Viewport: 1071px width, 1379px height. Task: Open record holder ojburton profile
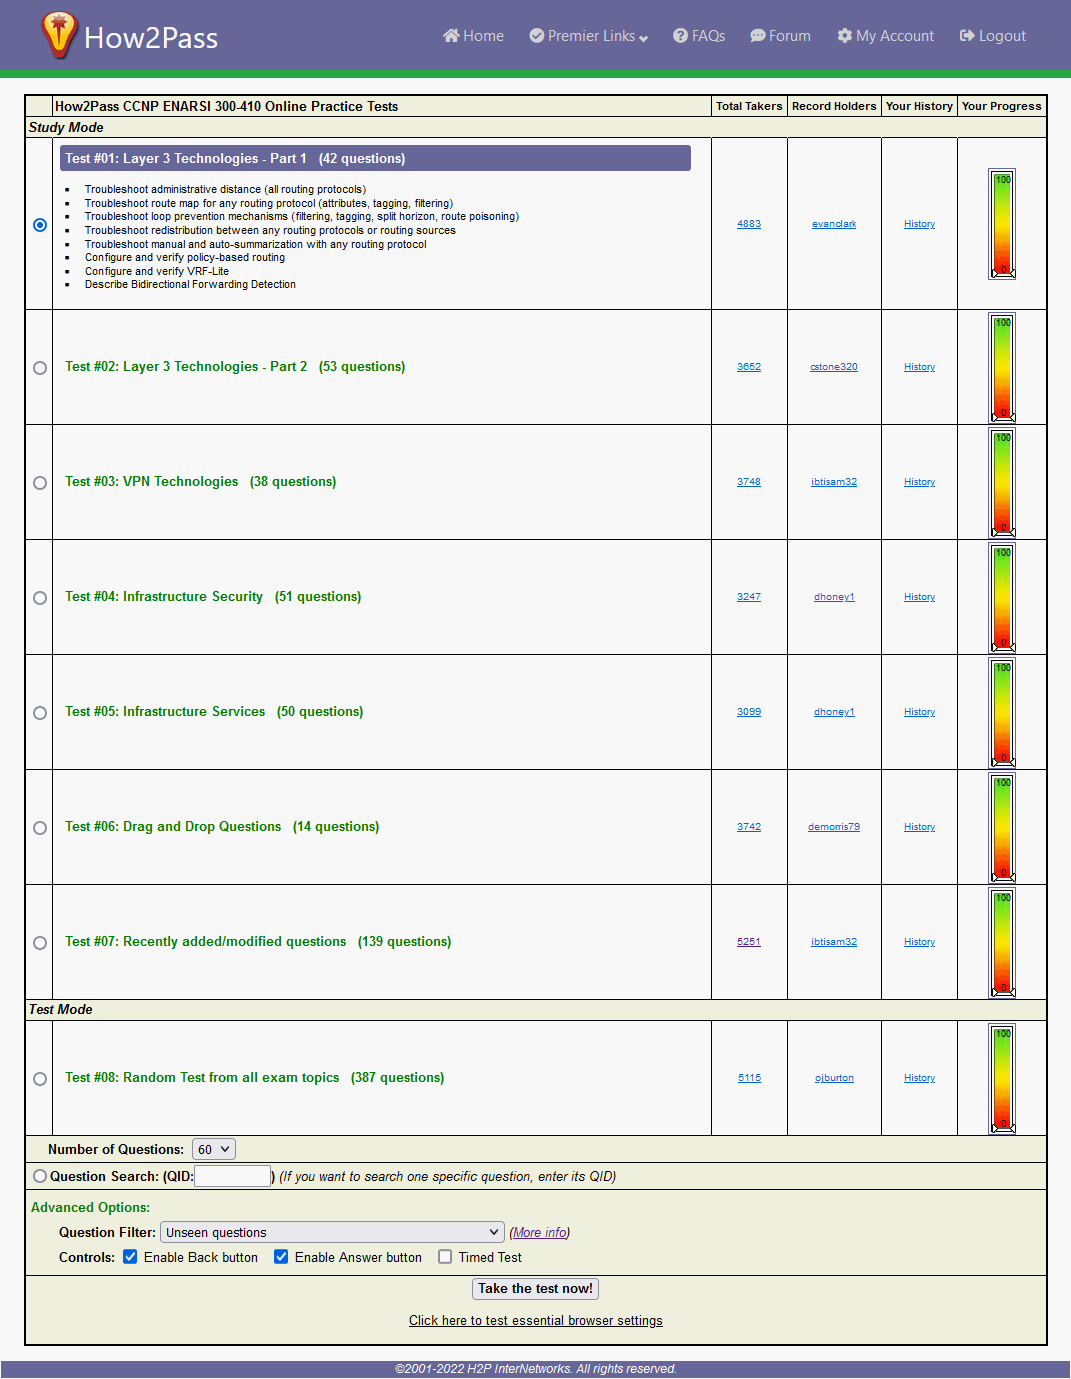[x=834, y=1078]
